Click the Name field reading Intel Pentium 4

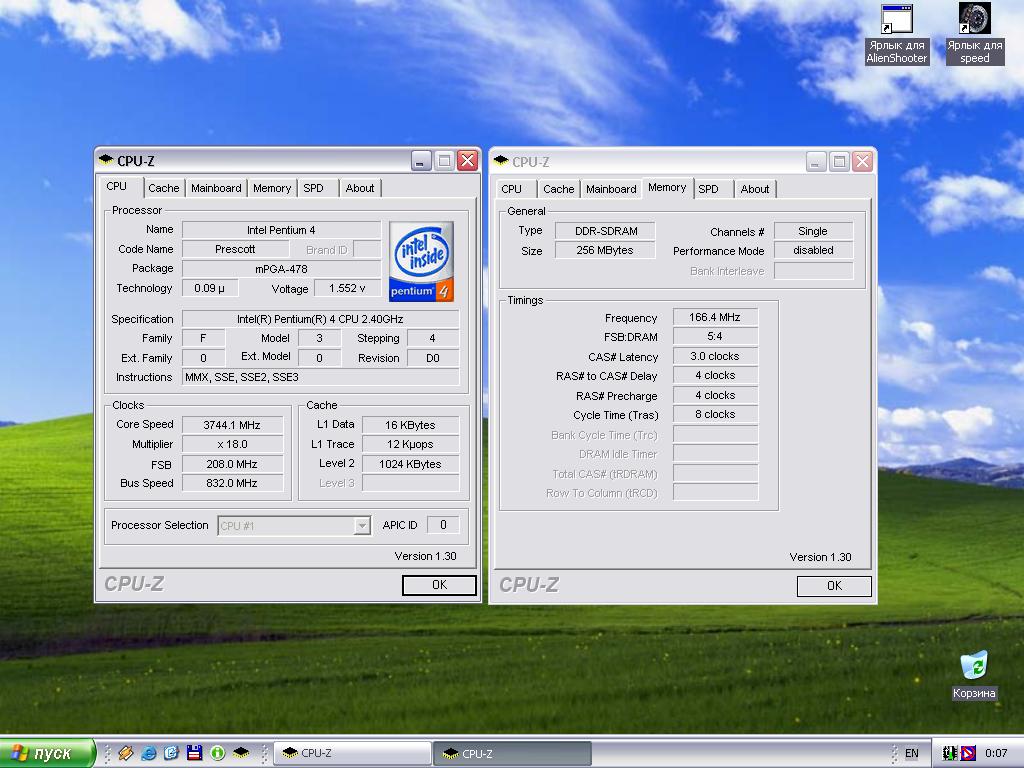(281, 230)
